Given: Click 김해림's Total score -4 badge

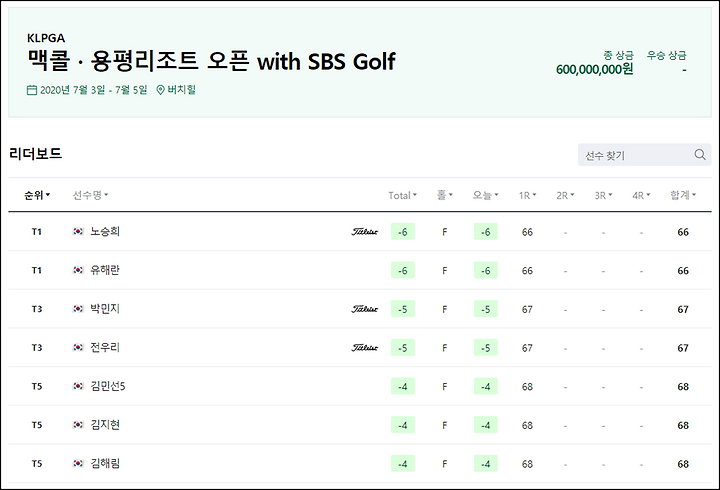Looking at the screenshot, I should 403,464.
